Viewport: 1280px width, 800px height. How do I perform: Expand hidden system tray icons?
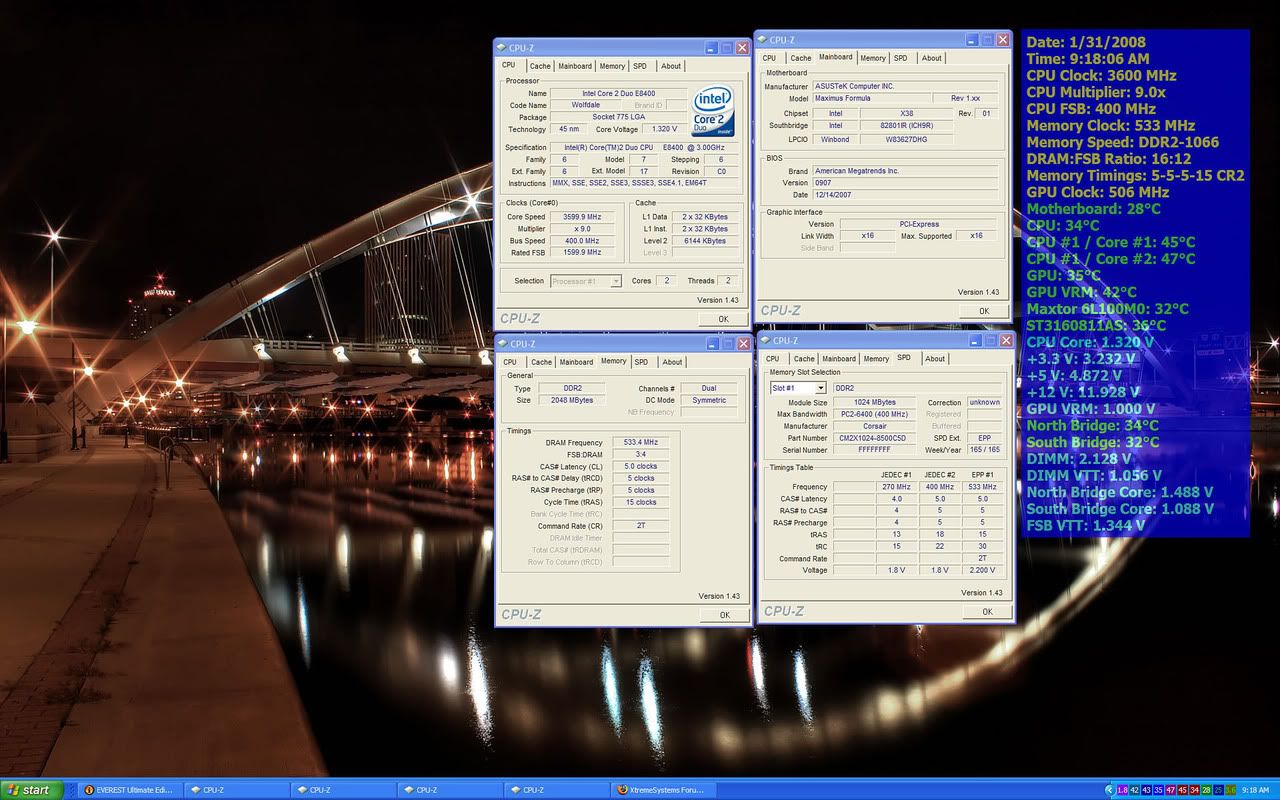pyautogui.click(x=1109, y=790)
